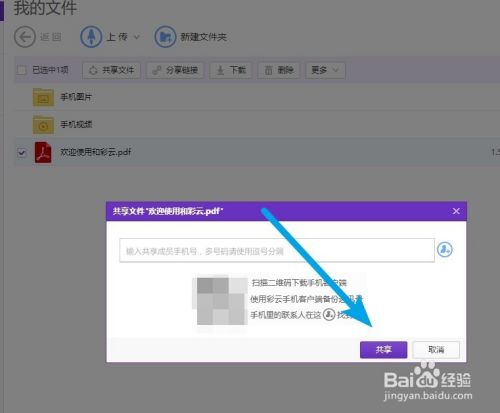The image size is (500, 413).
Task: Uncheck the 欢迎使用和彩云.pdf checkbox
Action: (22, 153)
